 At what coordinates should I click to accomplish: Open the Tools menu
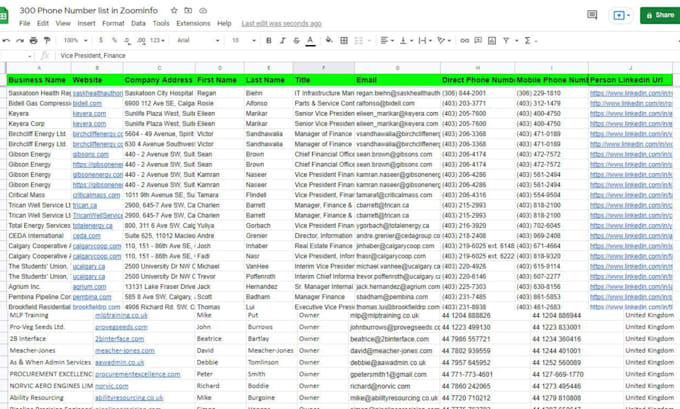tap(161, 23)
